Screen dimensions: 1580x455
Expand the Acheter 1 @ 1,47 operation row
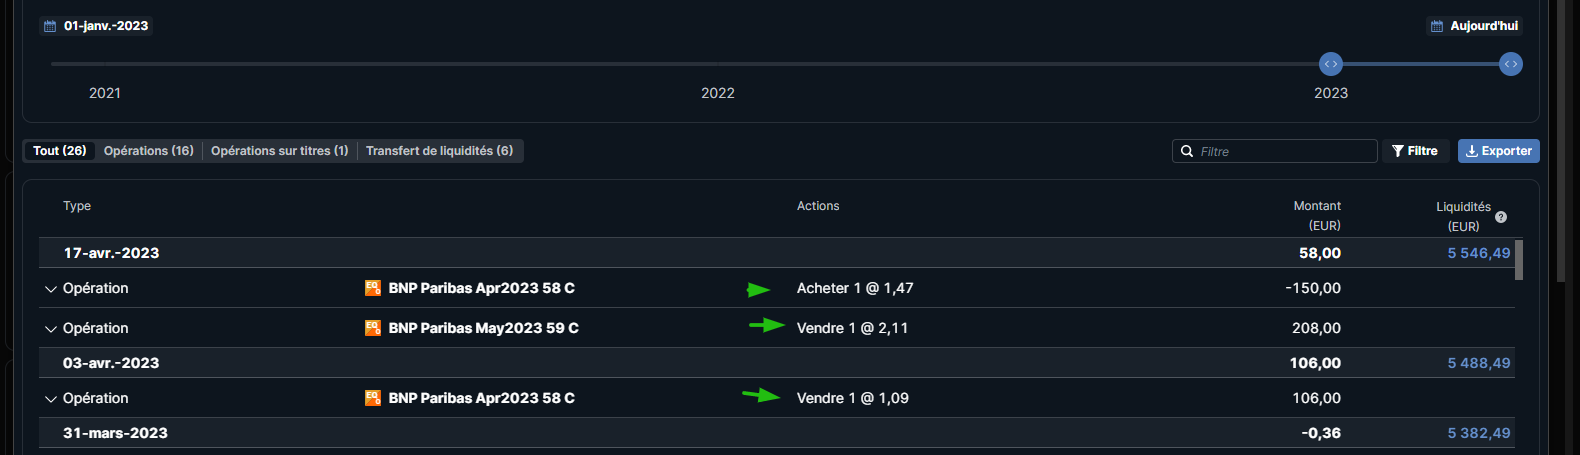[x=51, y=289]
